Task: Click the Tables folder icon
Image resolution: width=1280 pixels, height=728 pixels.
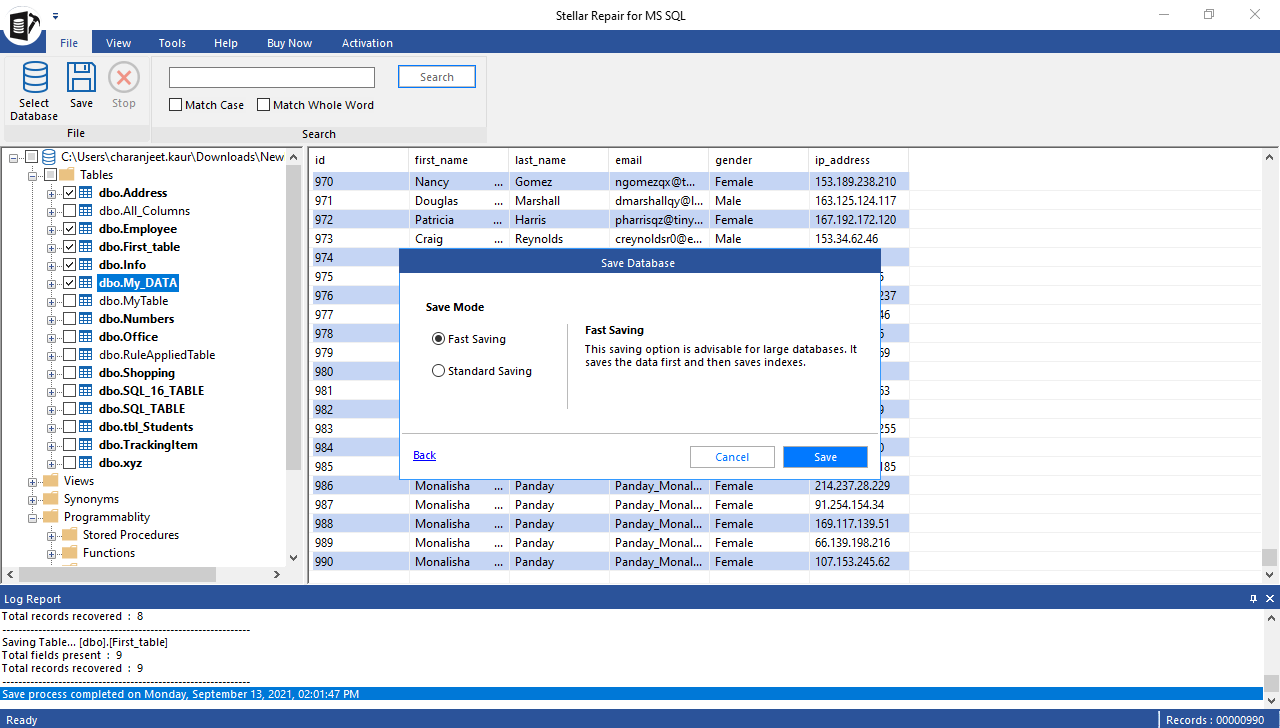Action: (67, 175)
